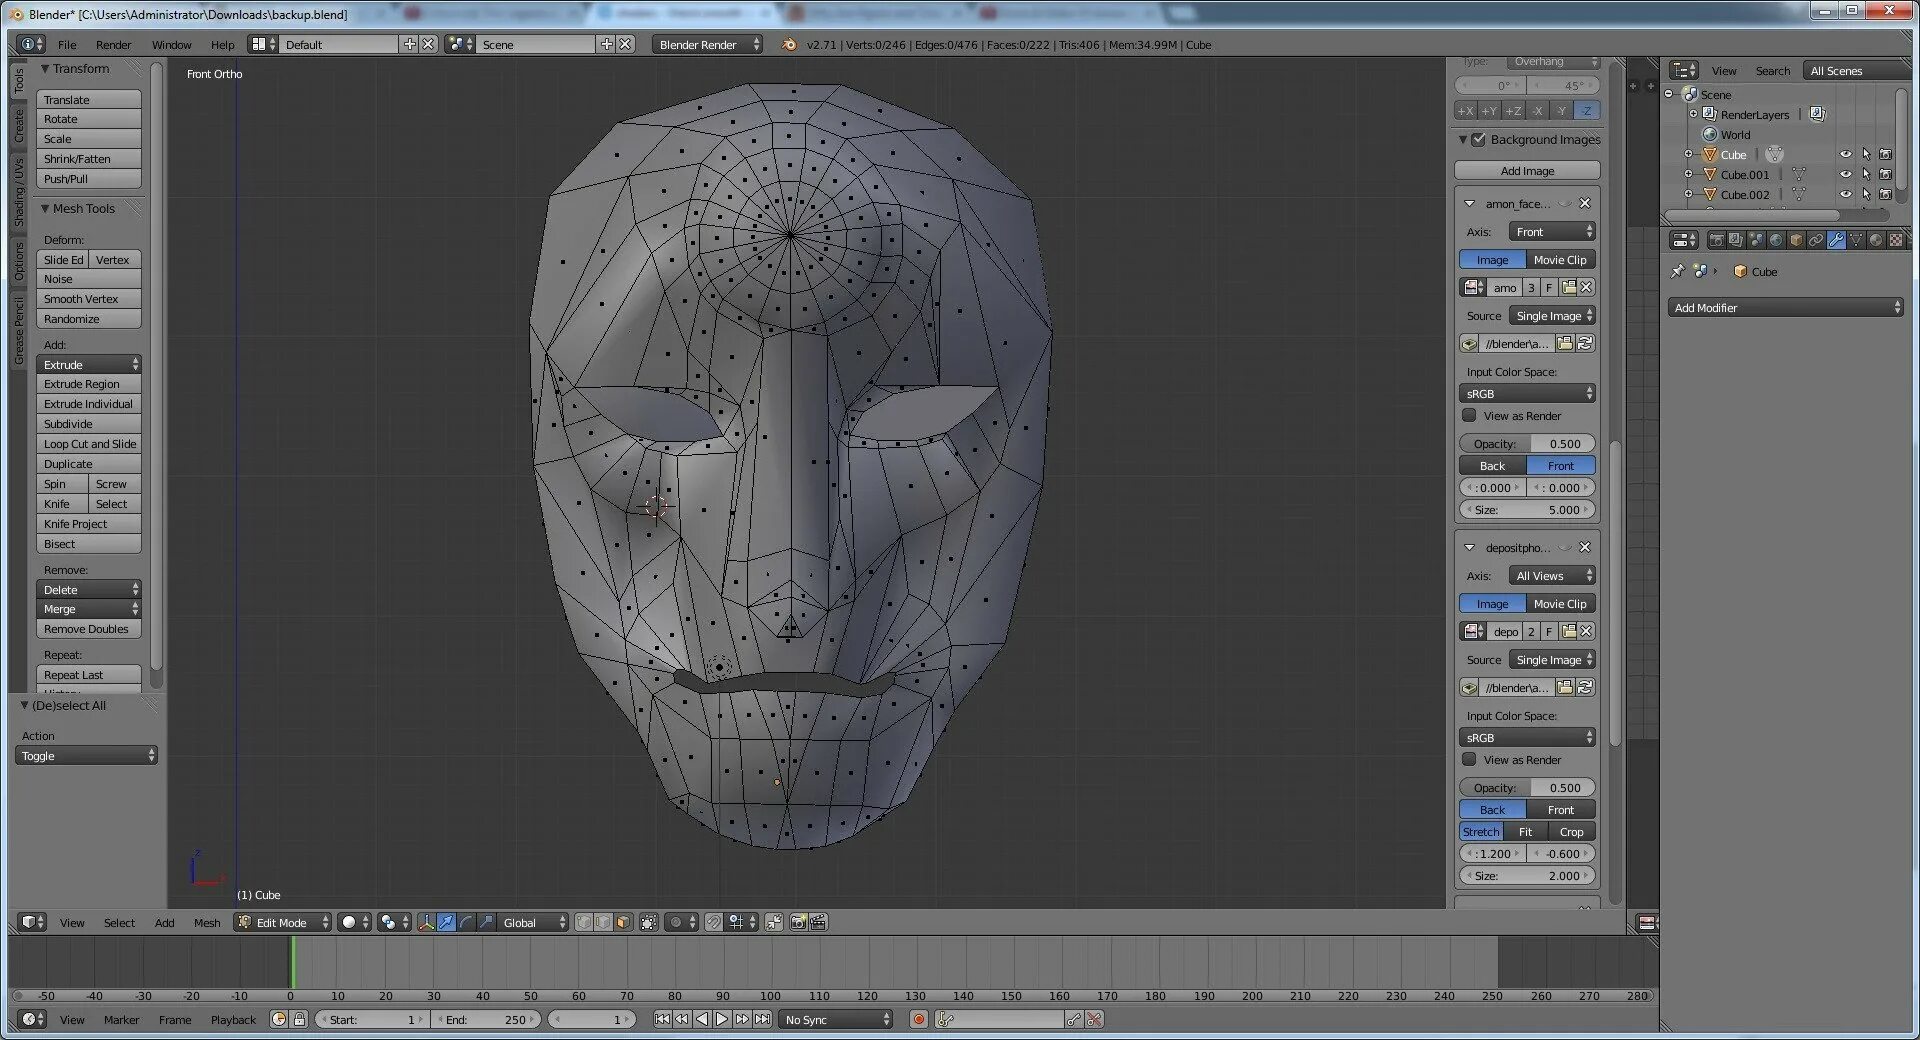Image resolution: width=1920 pixels, height=1040 pixels.
Task: Disable renderability of Cube.002 via camera toggle
Action: (x=1886, y=194)
